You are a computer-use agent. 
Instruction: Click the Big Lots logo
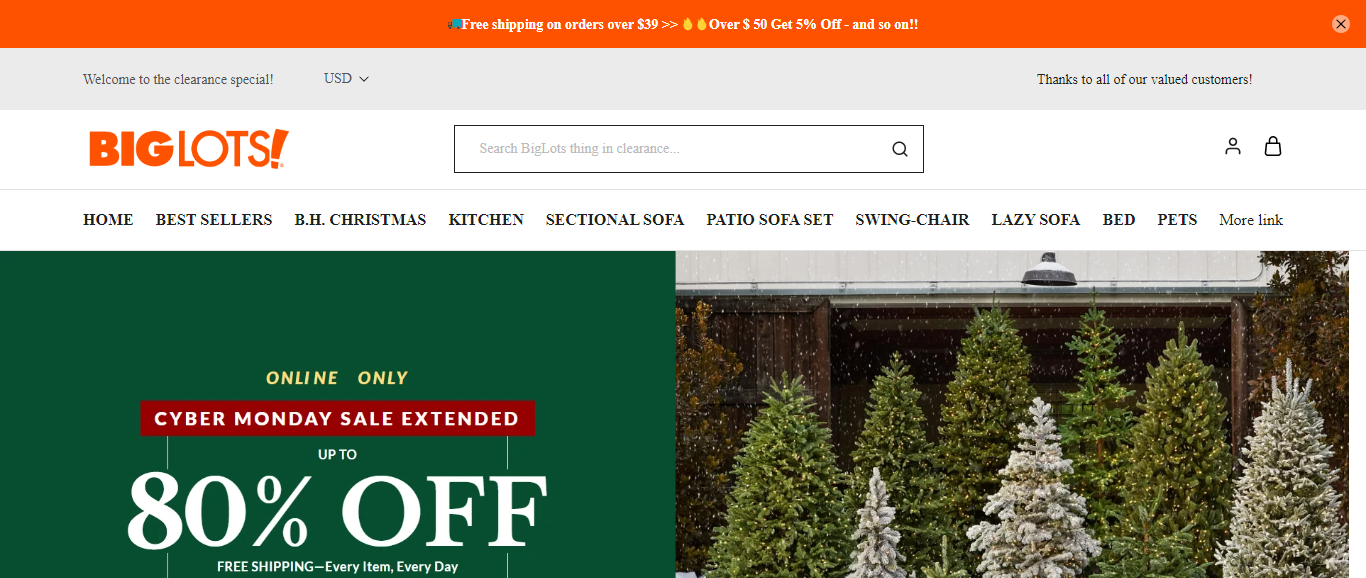point(189,149)
